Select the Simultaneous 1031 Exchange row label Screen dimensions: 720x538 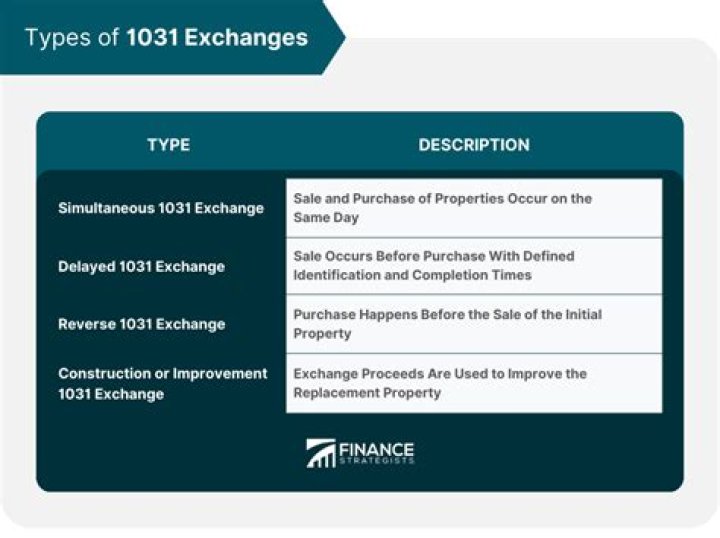161,208
